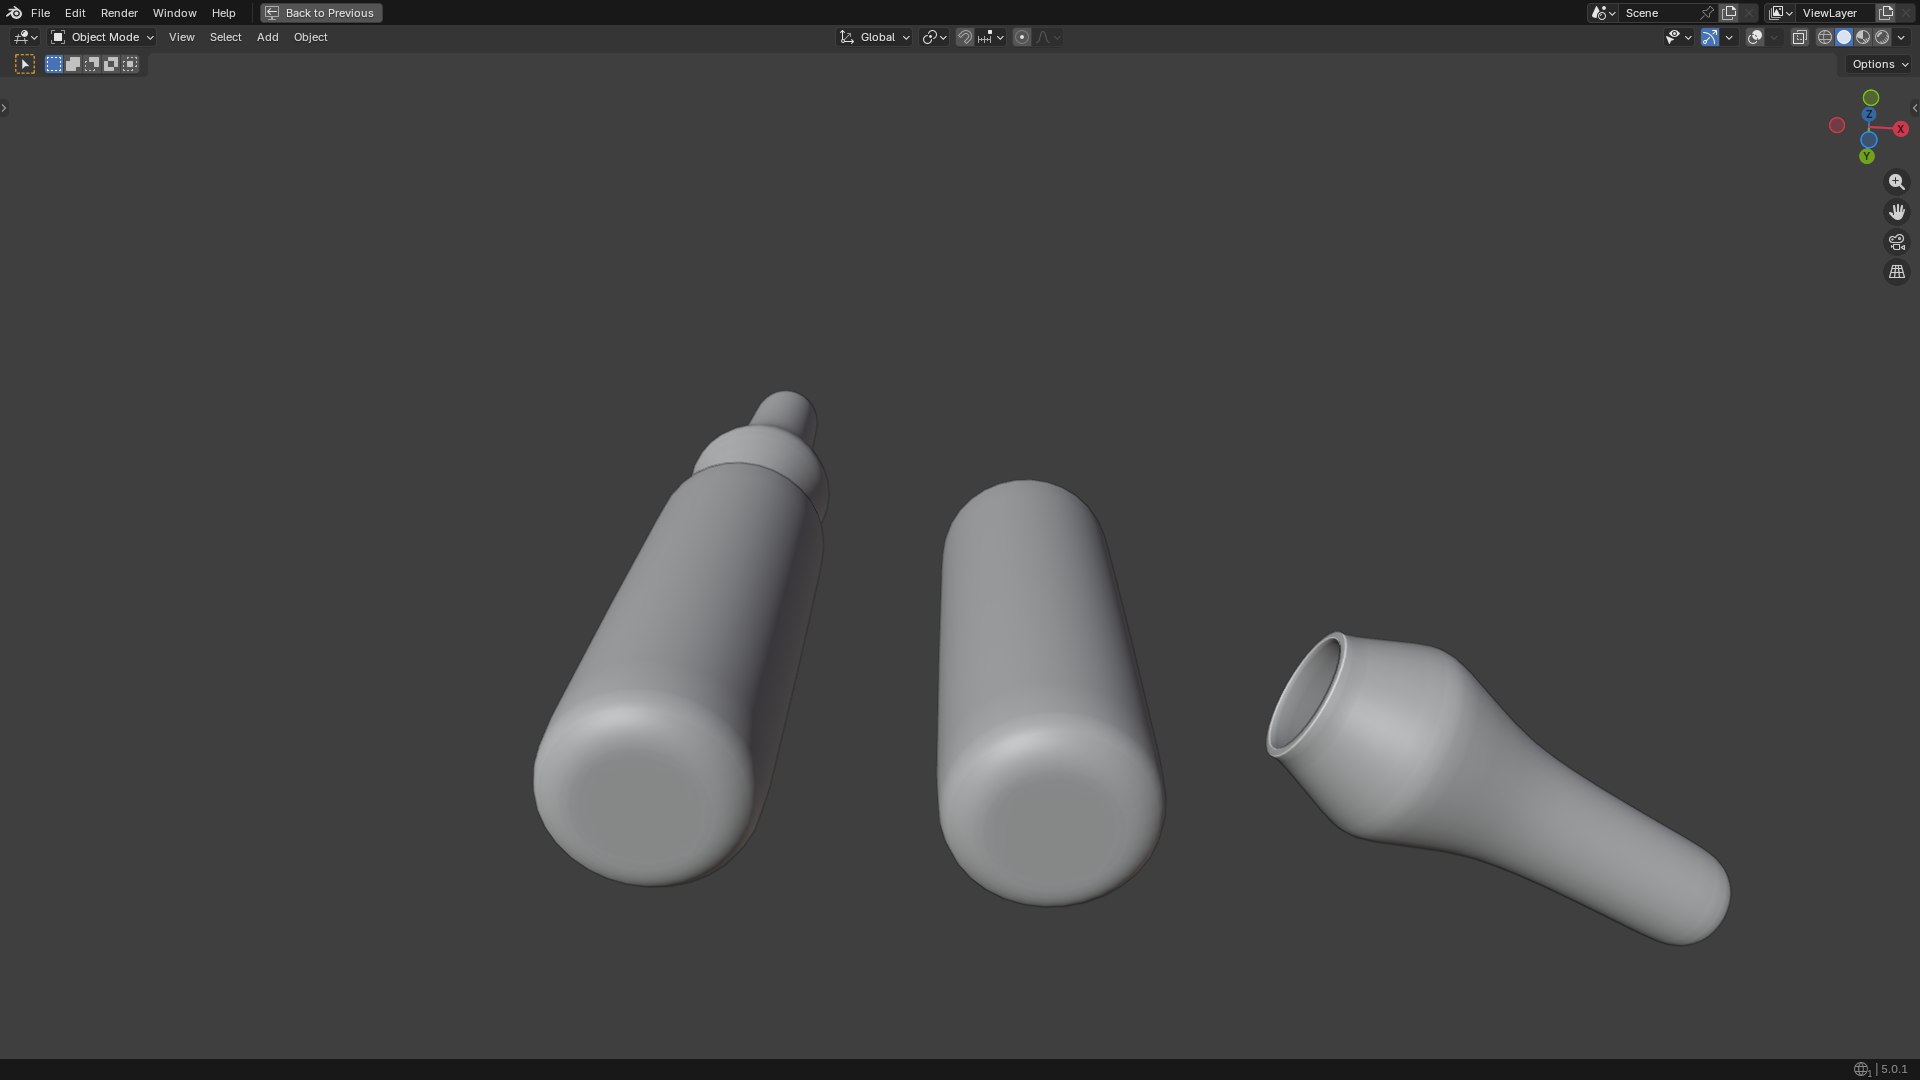This screenshot has width=1920, height=1080.
Task: Toggle snapping magnet
Action: (964, 37)
